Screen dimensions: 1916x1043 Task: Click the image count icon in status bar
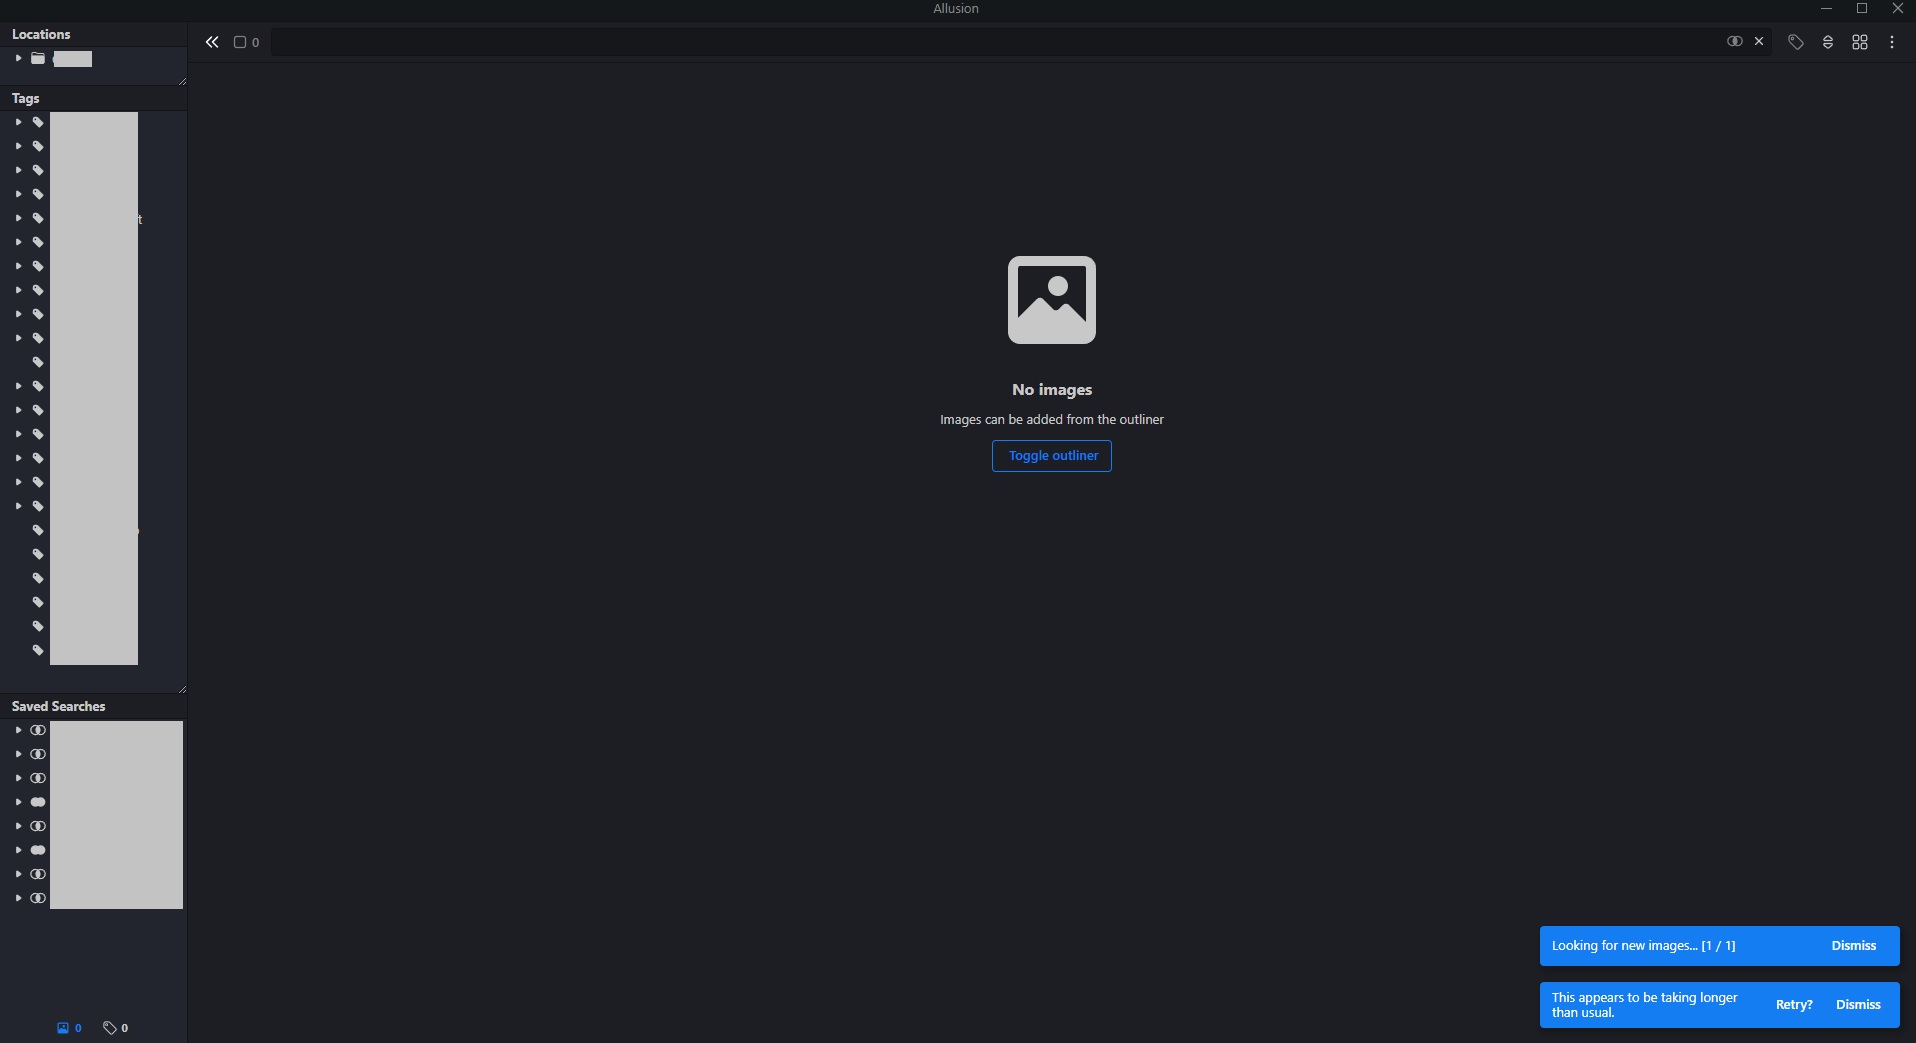click(60, 1028)
